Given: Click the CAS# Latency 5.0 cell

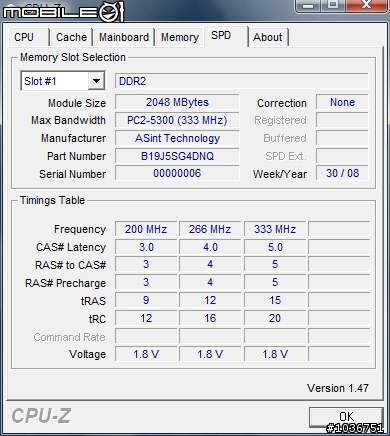Looking at the screenshot, I should pos(275,247).
